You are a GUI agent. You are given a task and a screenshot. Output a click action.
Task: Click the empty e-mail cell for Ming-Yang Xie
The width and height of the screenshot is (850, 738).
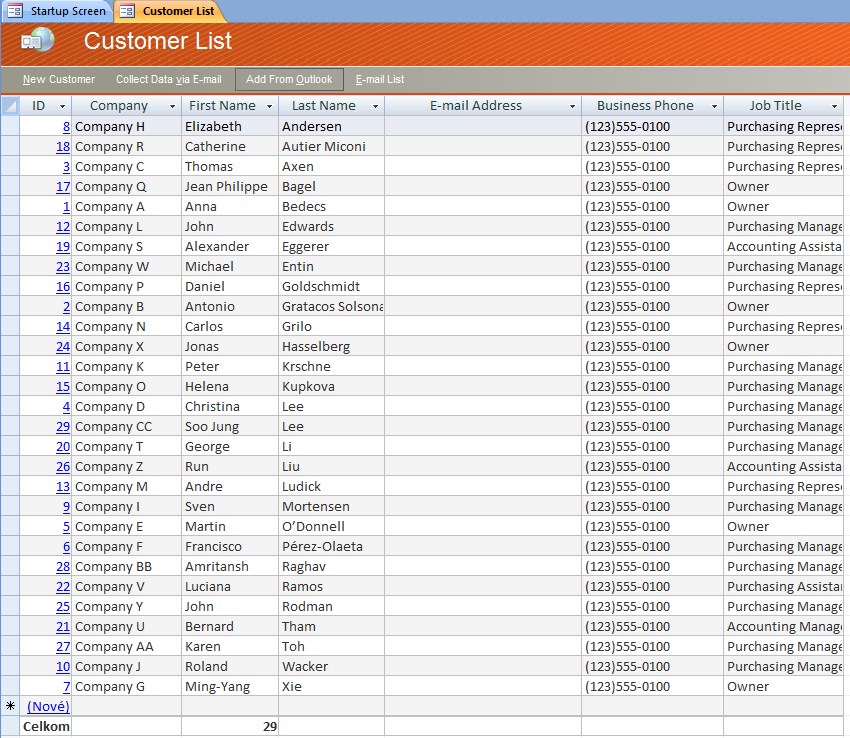483,686
